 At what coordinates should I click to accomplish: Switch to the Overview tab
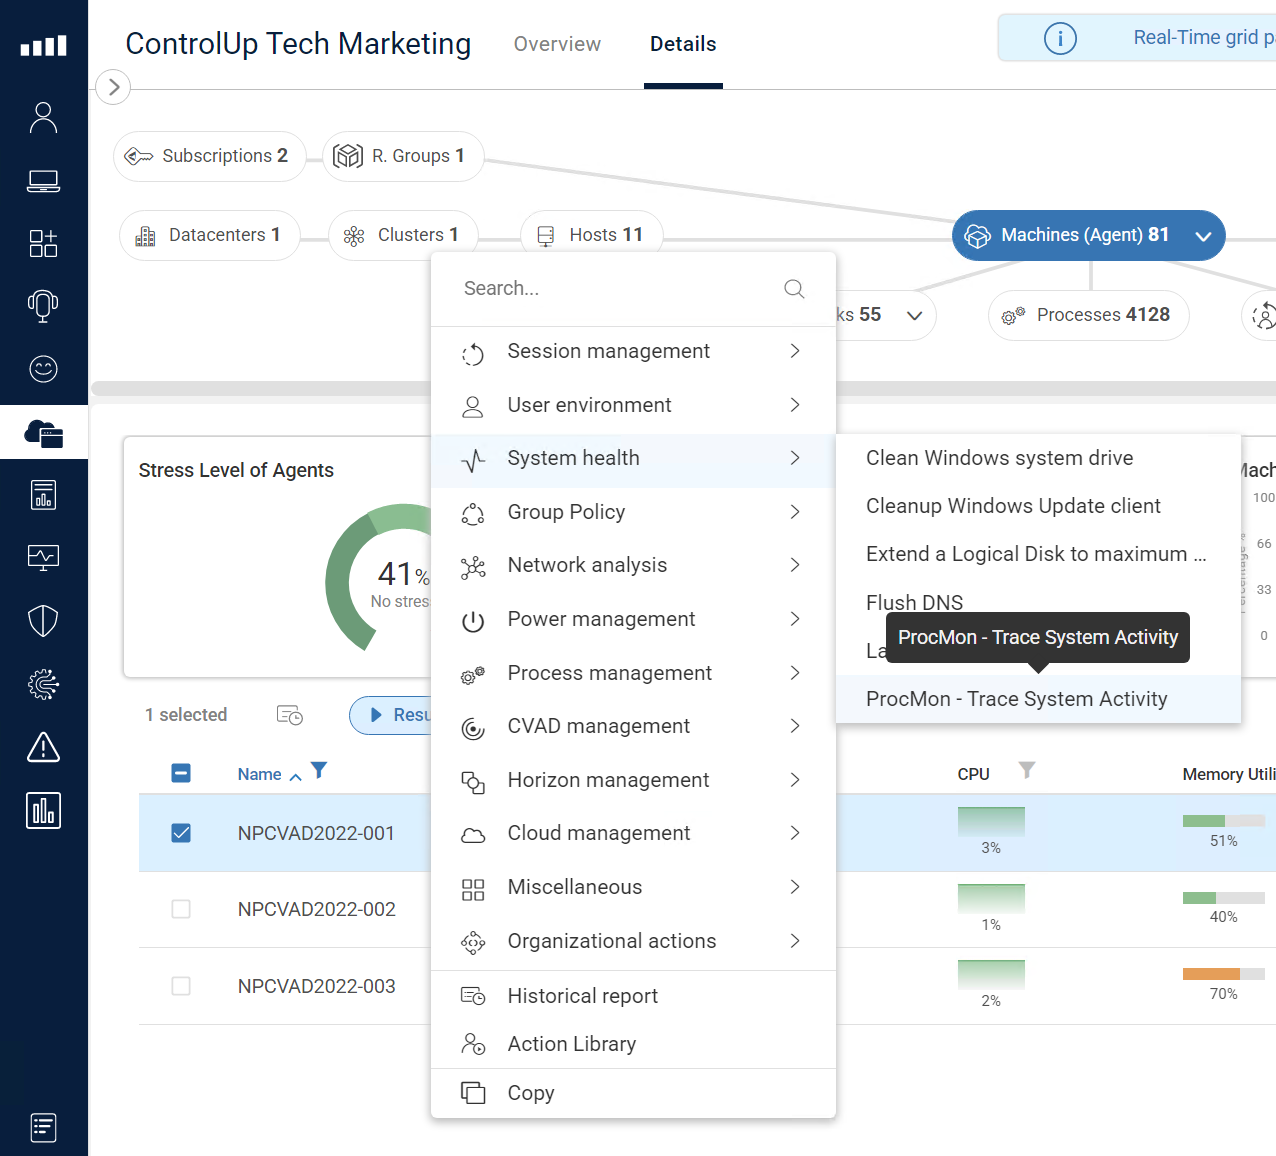click(557, 44)
